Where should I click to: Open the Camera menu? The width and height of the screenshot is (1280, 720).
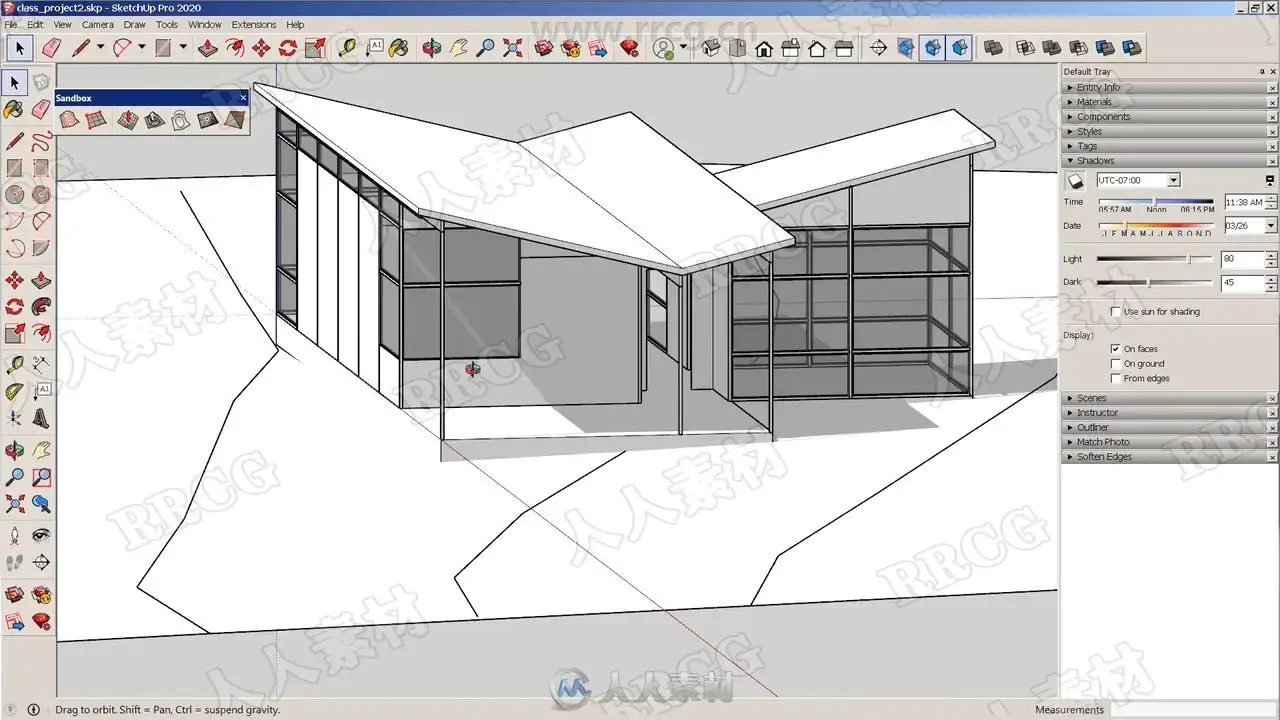pyautogui.click(x=97, y=24)
